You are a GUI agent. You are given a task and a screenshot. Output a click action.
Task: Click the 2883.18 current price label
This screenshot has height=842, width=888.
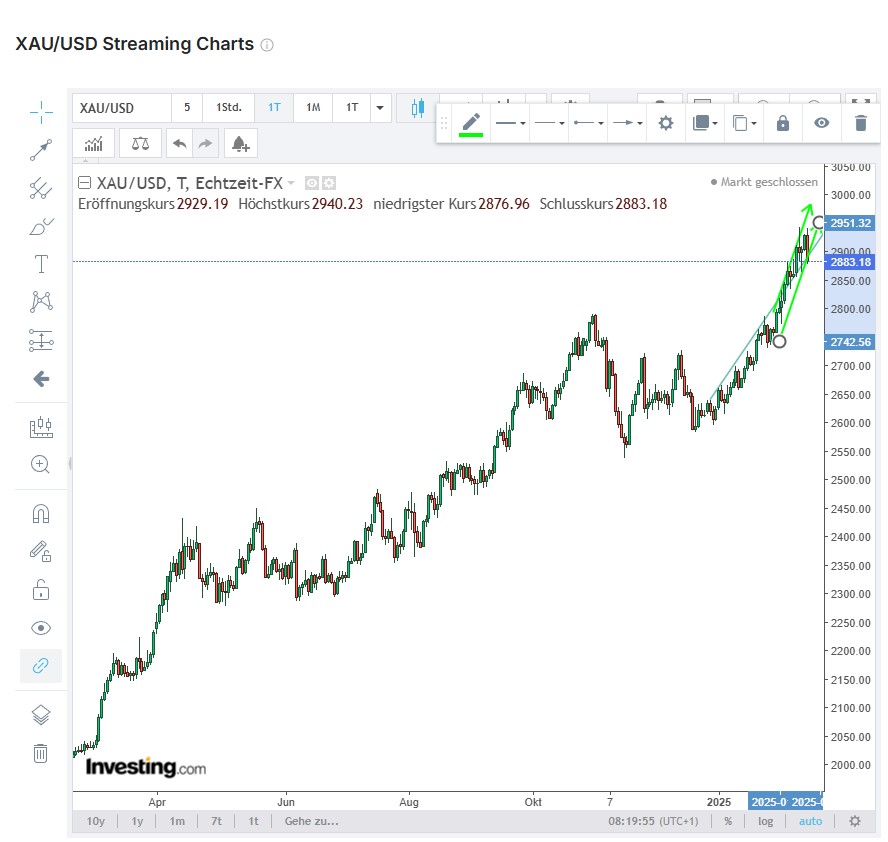coord(850,262)
